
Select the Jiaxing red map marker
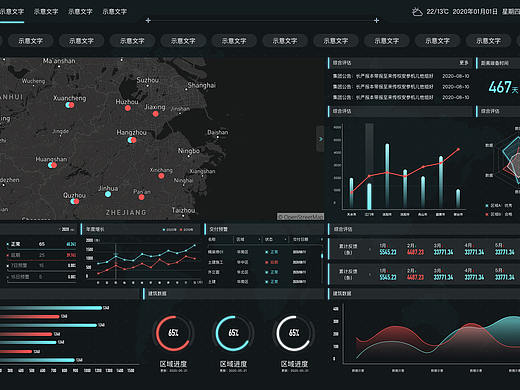click(x=155, y=114)
